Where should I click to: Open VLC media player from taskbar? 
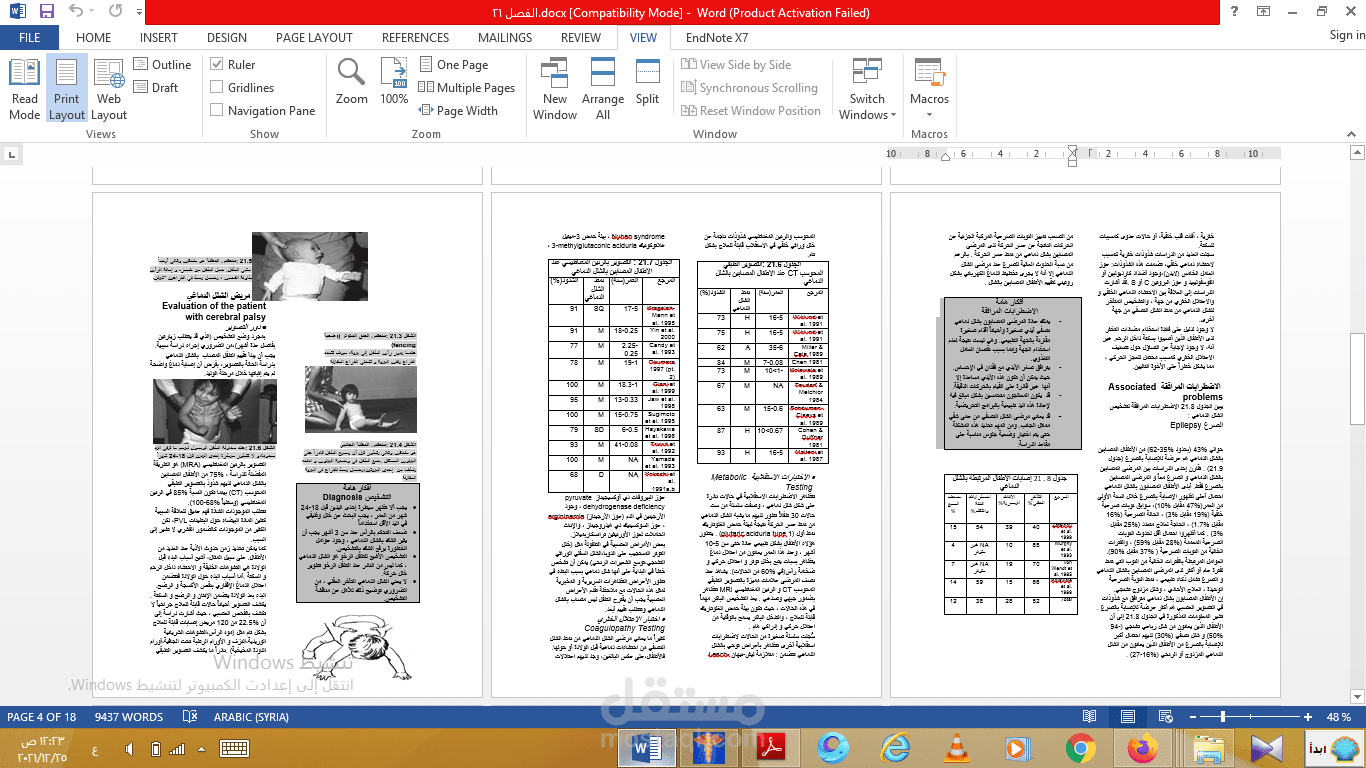956,748
